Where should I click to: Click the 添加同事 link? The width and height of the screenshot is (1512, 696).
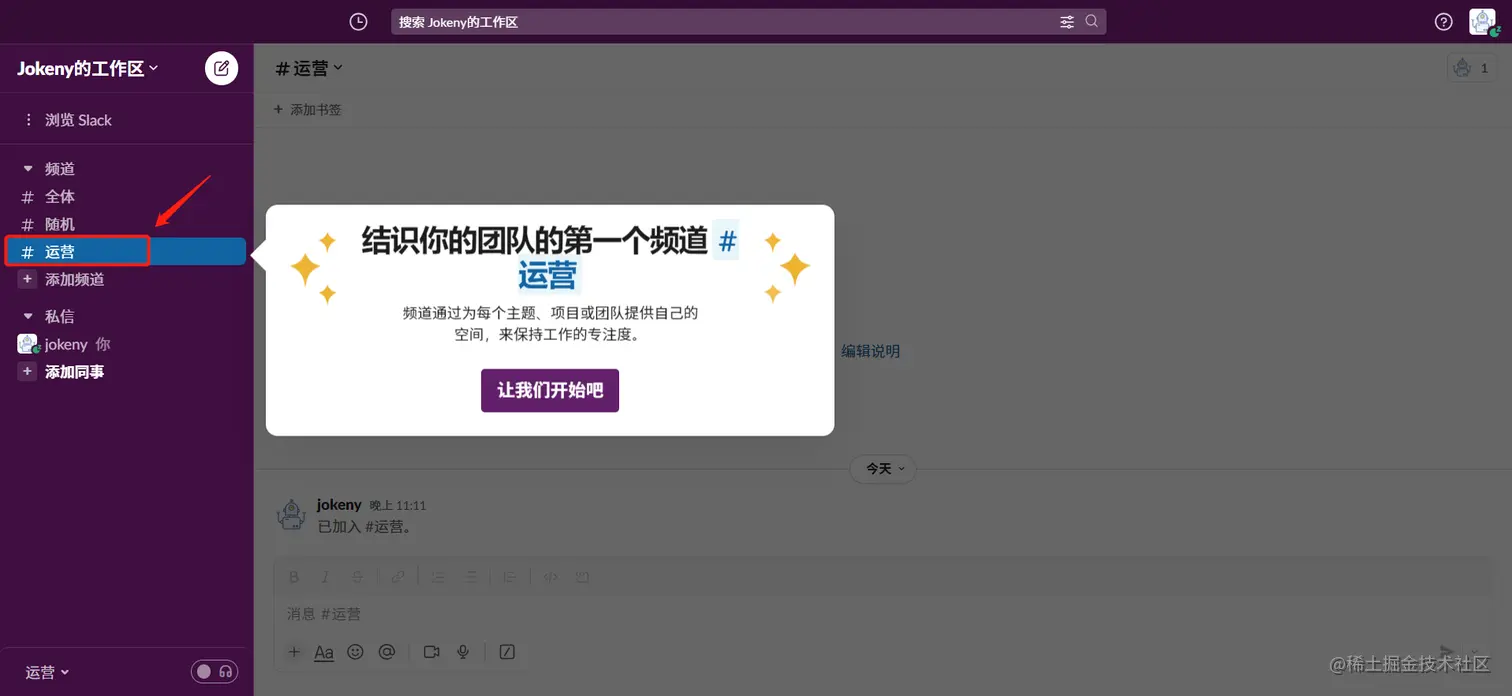click(x=75, y=371)
